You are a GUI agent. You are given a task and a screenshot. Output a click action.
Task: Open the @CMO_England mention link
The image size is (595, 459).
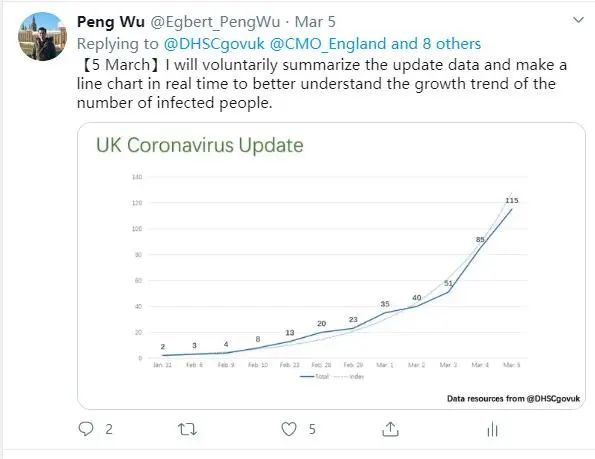tap(328, 44)
